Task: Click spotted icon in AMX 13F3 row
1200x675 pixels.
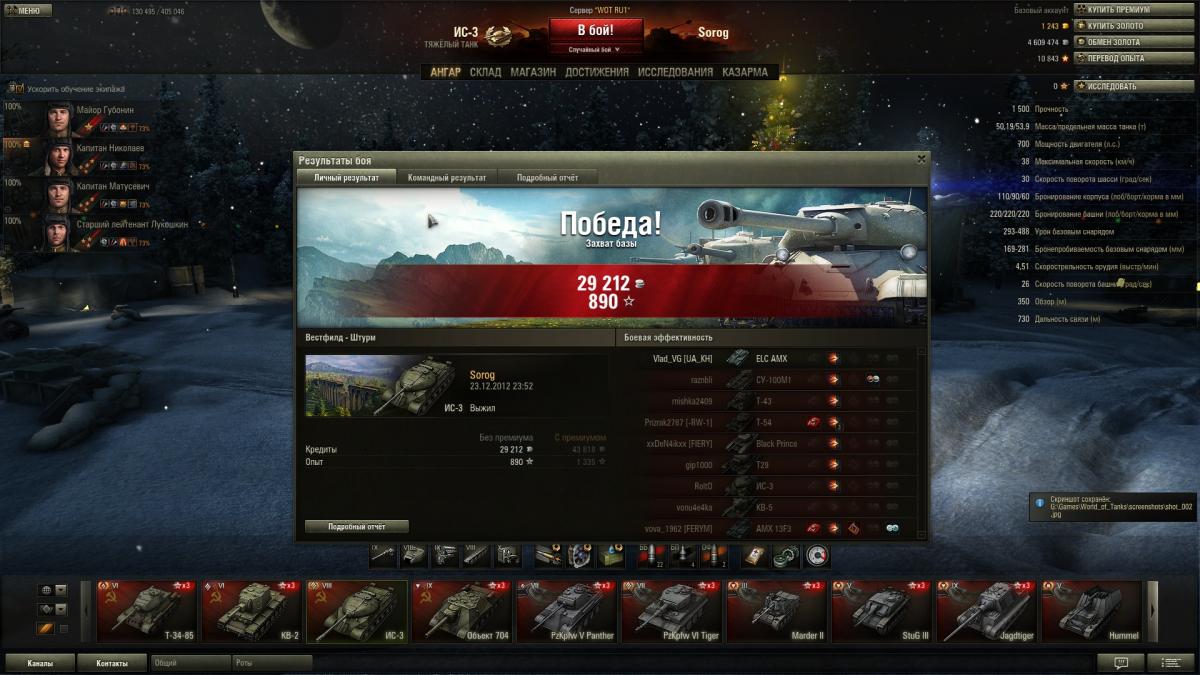Action: click(x=892, y=528)
